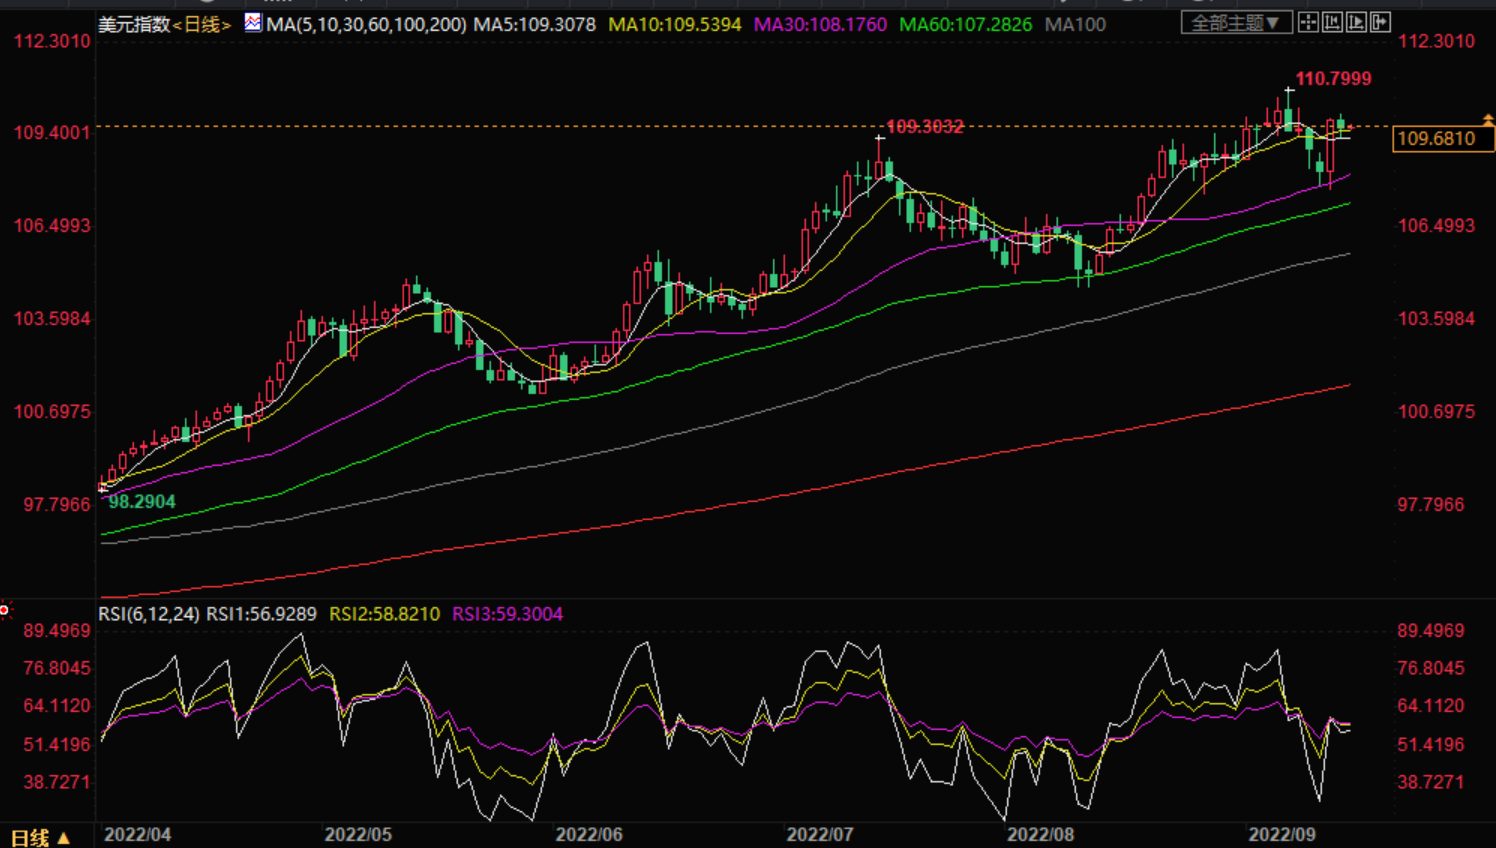Click the current price tag 109.6810
Image resolution: width=1496 pixels, height=848 pixels.
(1442, 139)
